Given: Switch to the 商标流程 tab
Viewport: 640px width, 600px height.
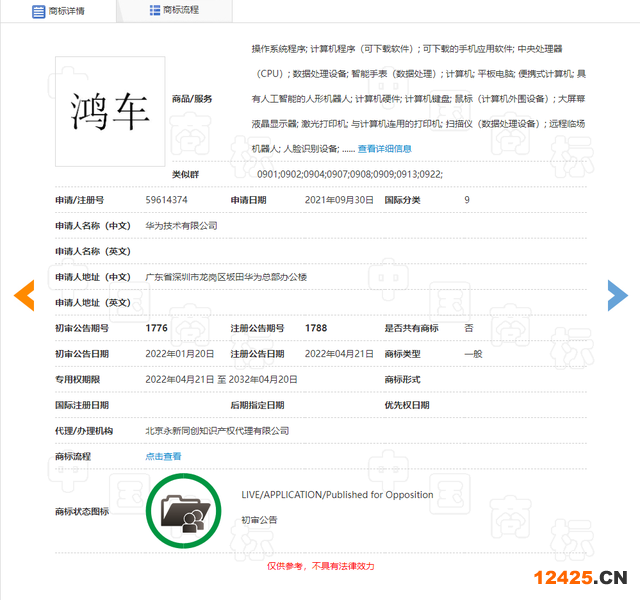Looking at the screenshot, I should 175,10.
